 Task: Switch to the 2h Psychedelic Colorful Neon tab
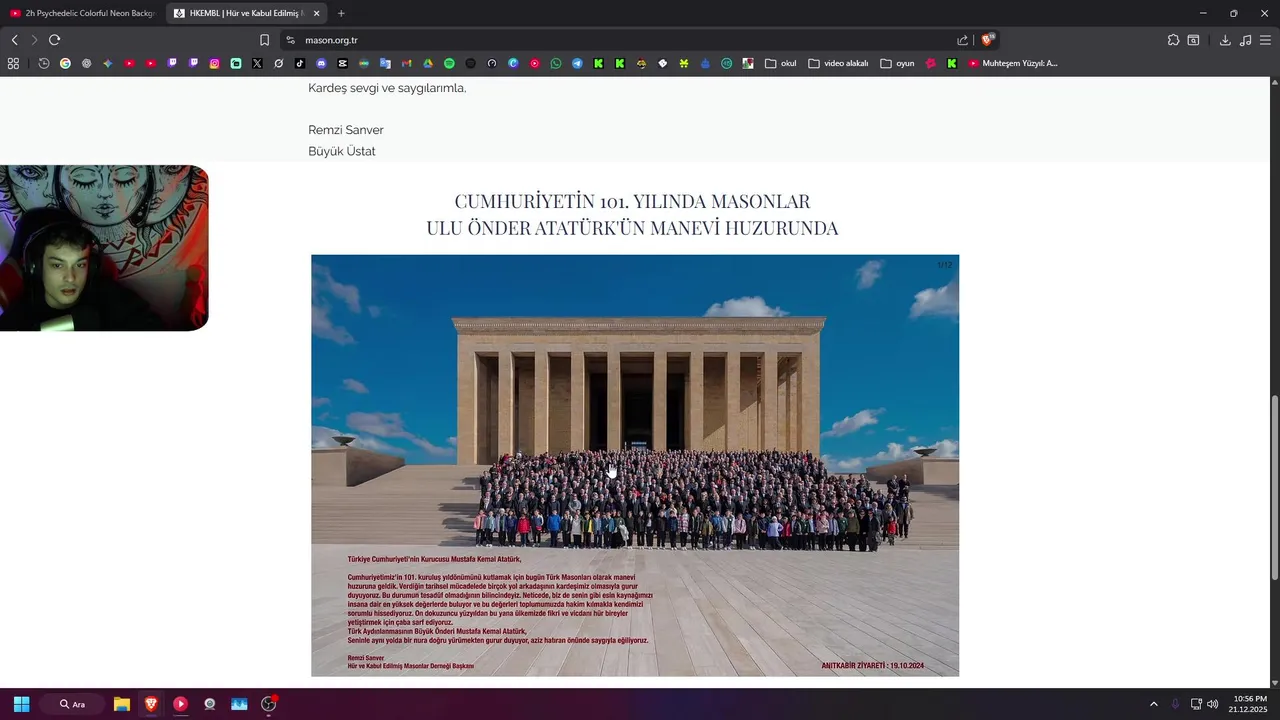point(82,13)
